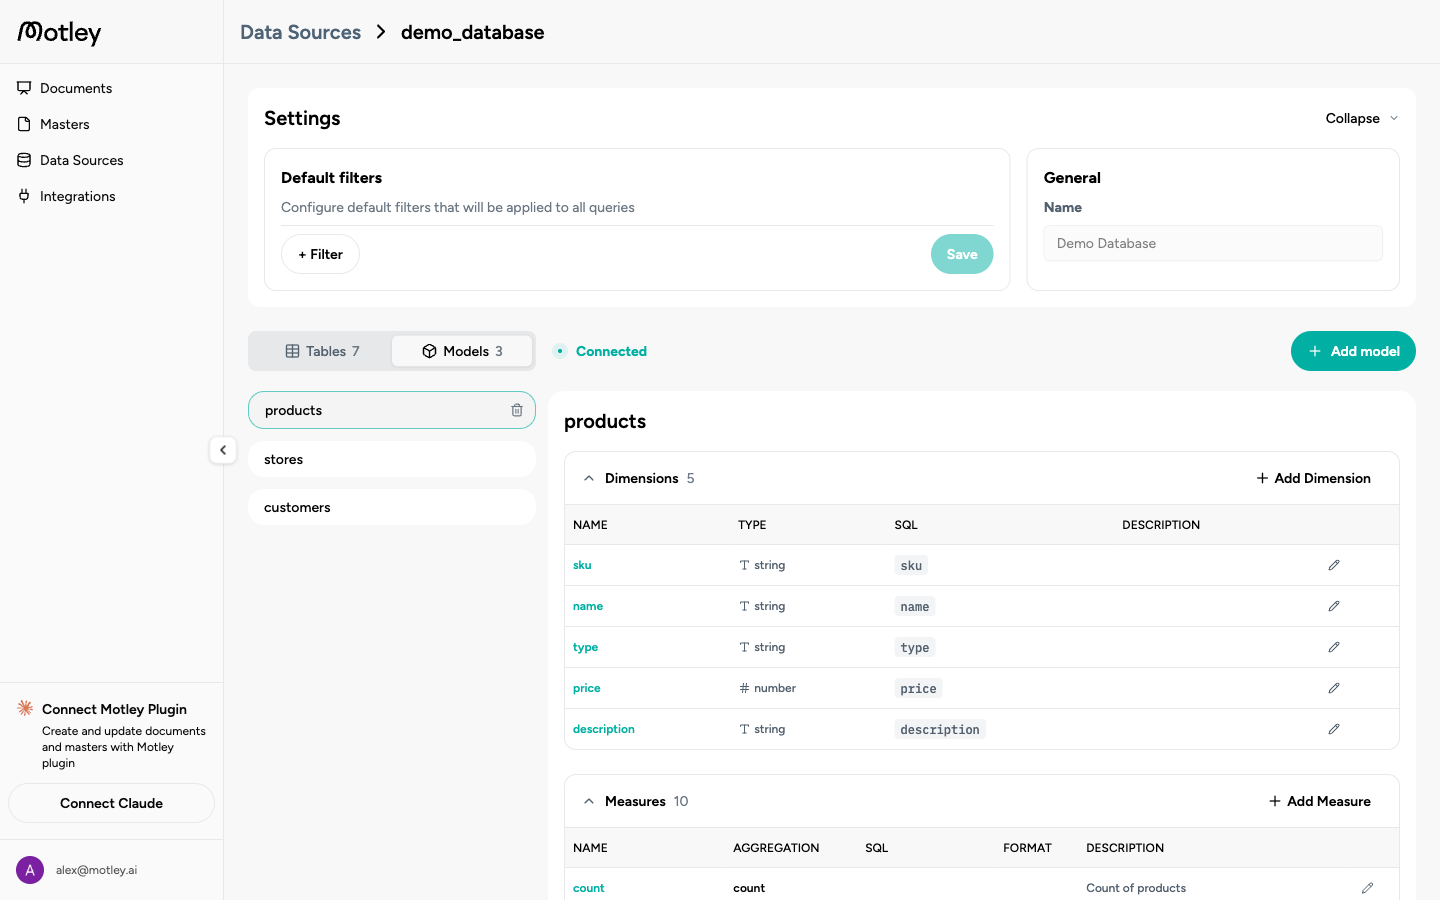Click the Name input field
Screen dimensions: 1440x900
(1213, 243)
